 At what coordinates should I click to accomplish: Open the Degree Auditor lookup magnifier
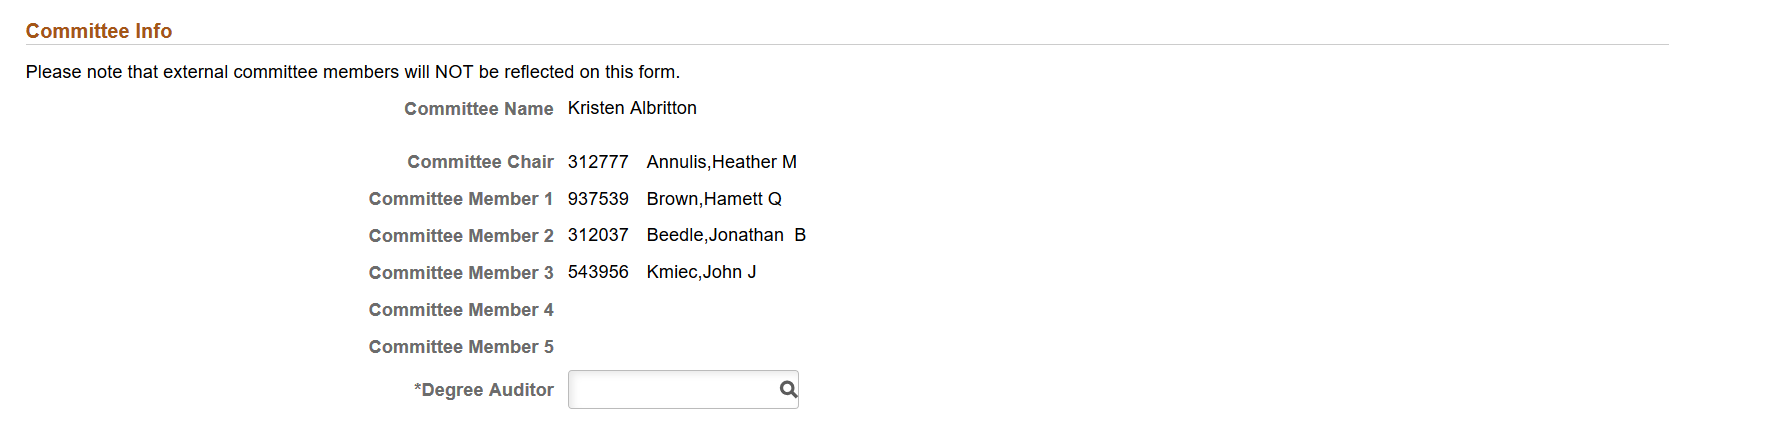tap(788, 390)
